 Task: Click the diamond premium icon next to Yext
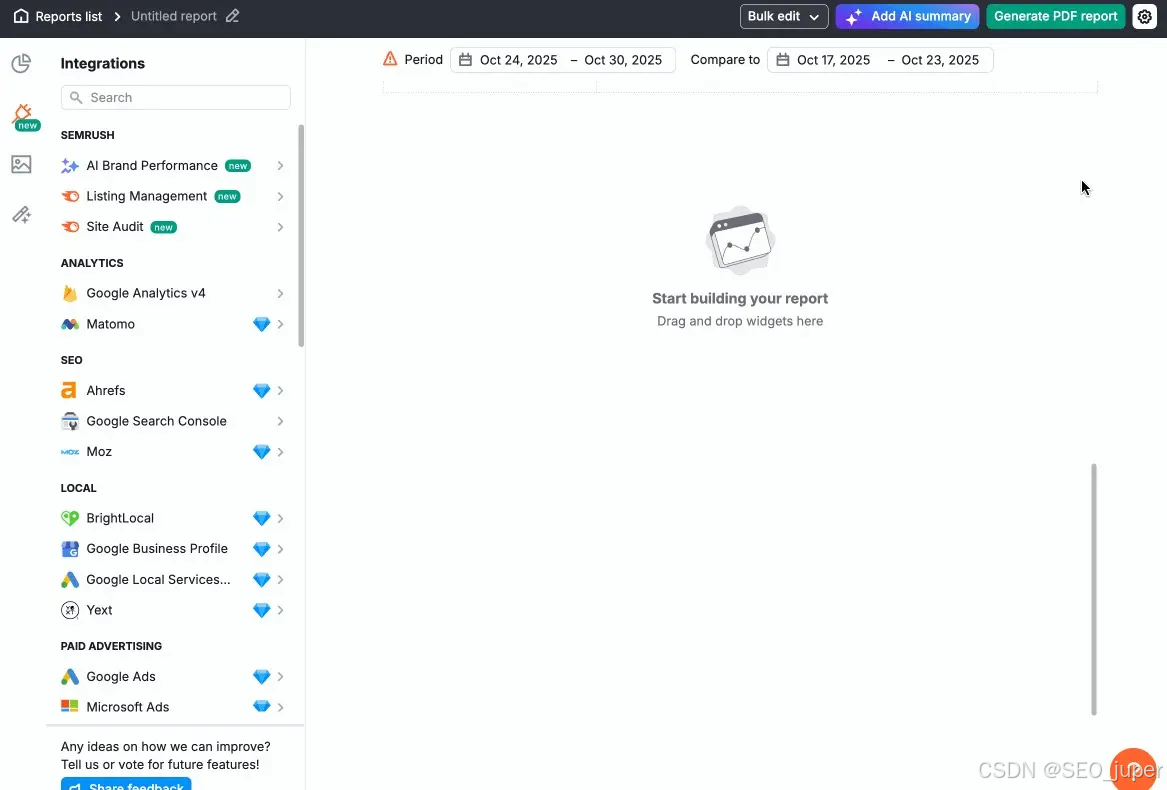tap(261, 610)
